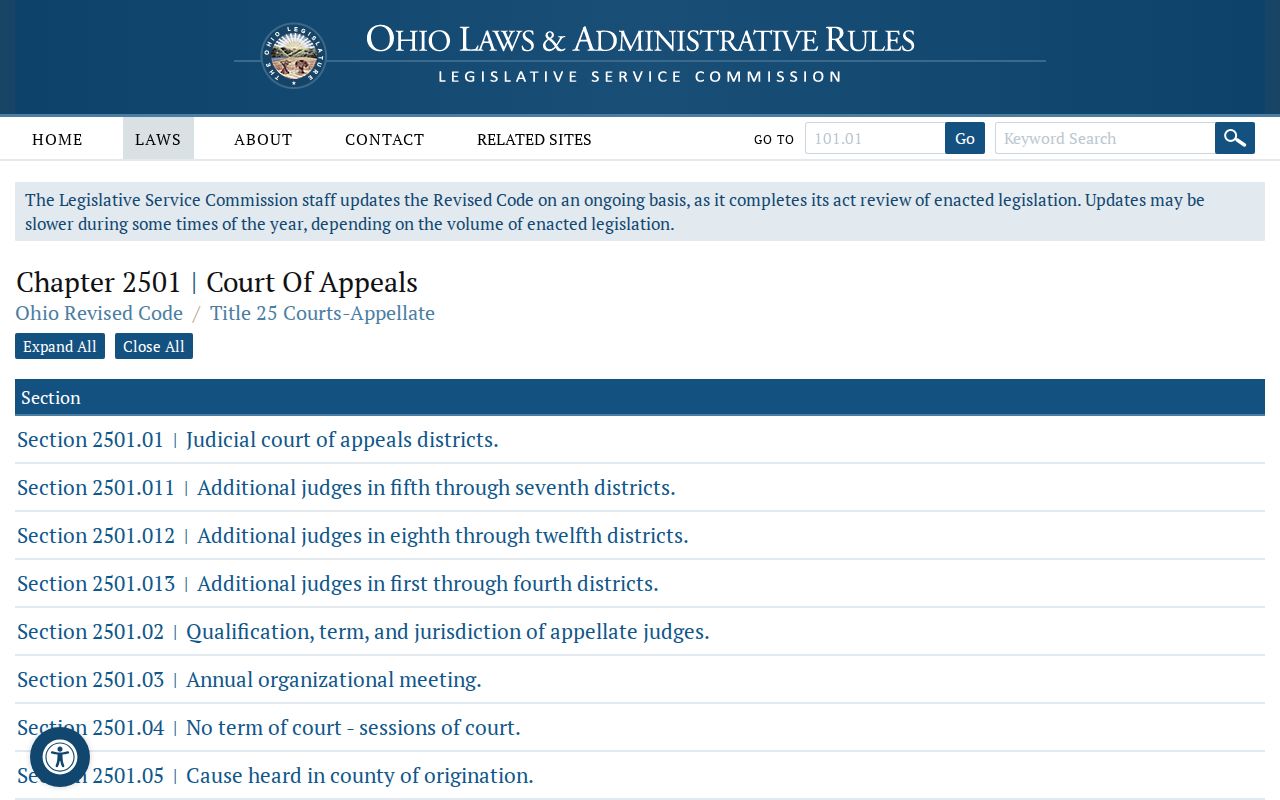The height and width of the screenshot is (800, 1280).
Task: Open Title 25 Courts-Appellate breadcrumb link
Action: 322,313
